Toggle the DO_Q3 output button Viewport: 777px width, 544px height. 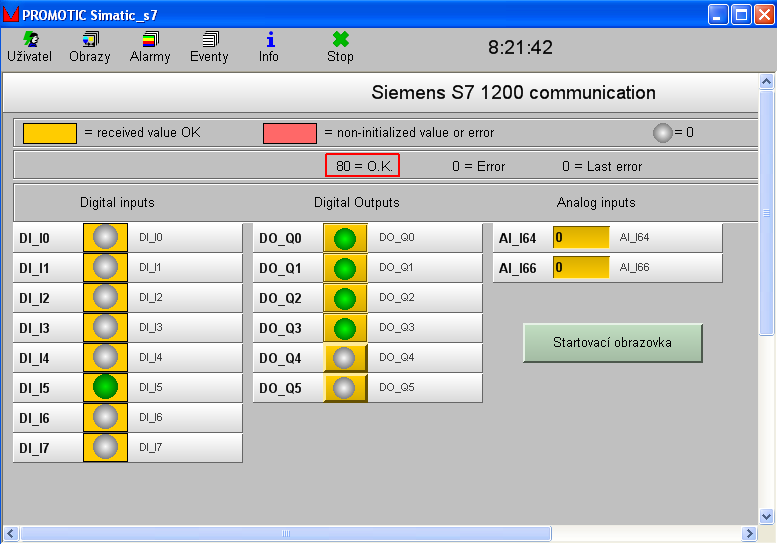tap(345, 328)
